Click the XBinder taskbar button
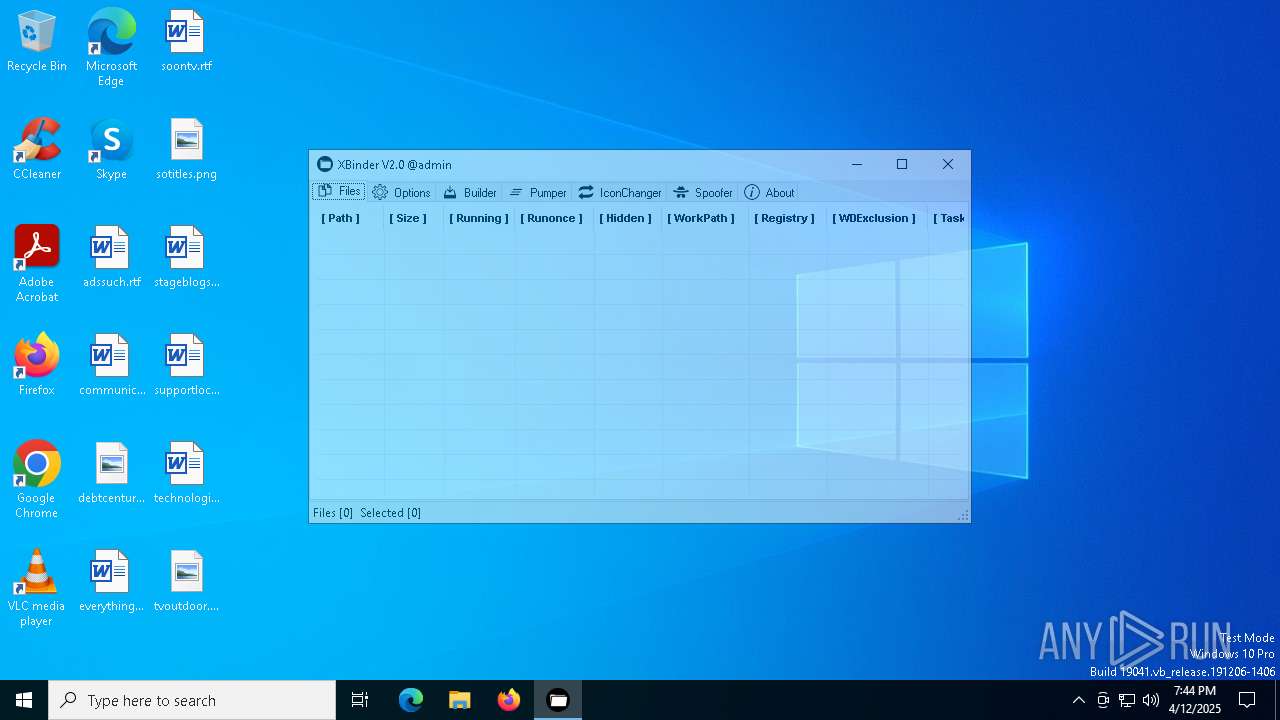 click(x=558, y=700)
